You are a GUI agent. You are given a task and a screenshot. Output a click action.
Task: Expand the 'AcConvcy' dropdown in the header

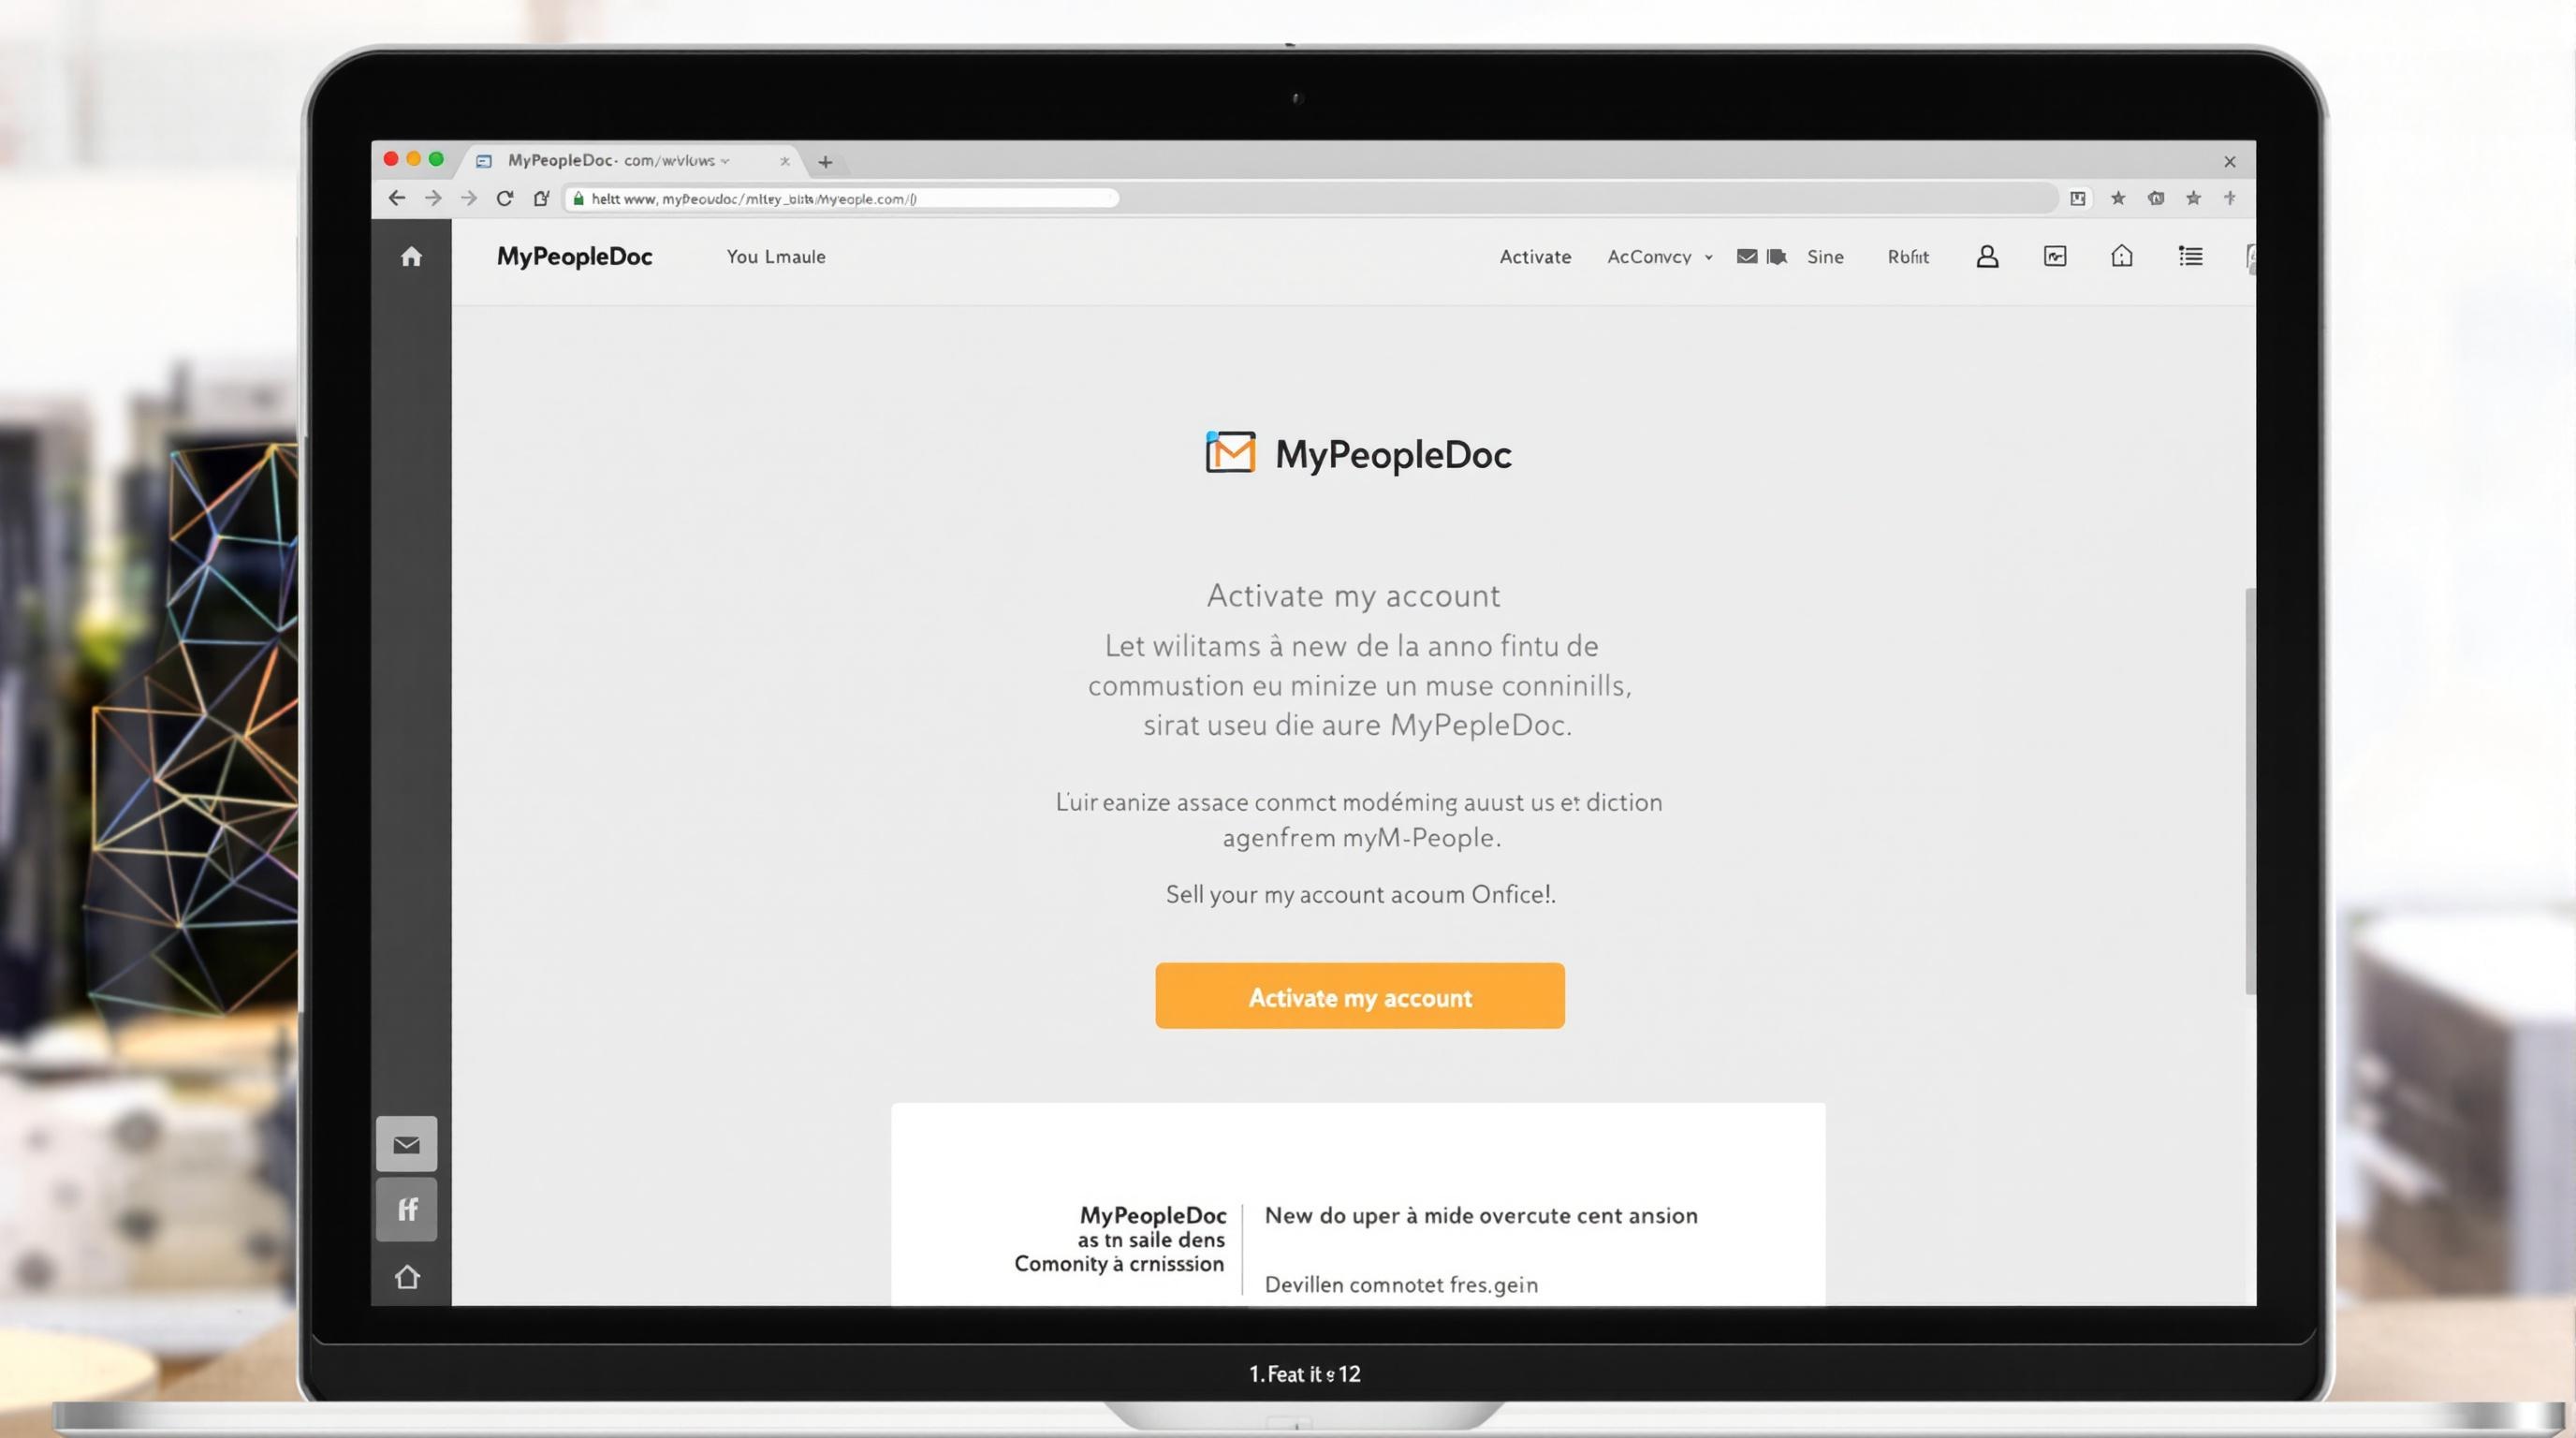[1659, 257]
